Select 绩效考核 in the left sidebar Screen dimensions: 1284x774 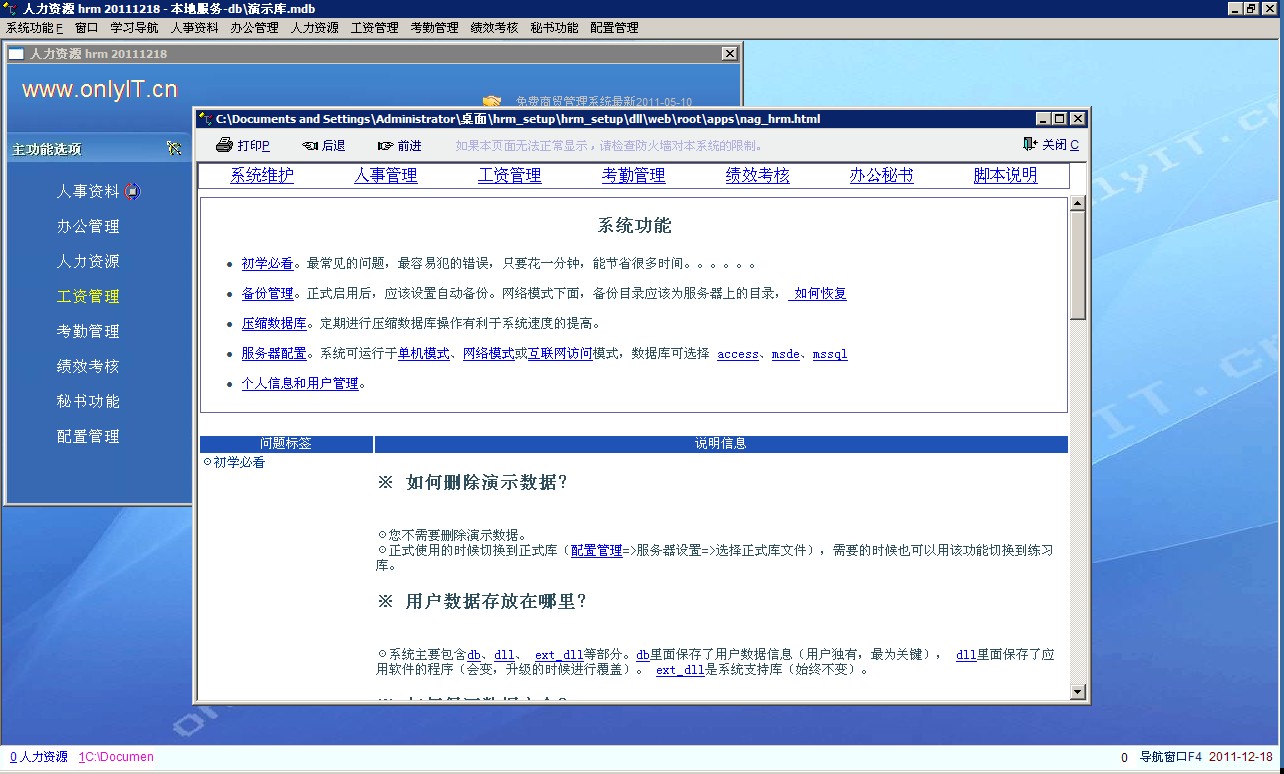point(88,366)
